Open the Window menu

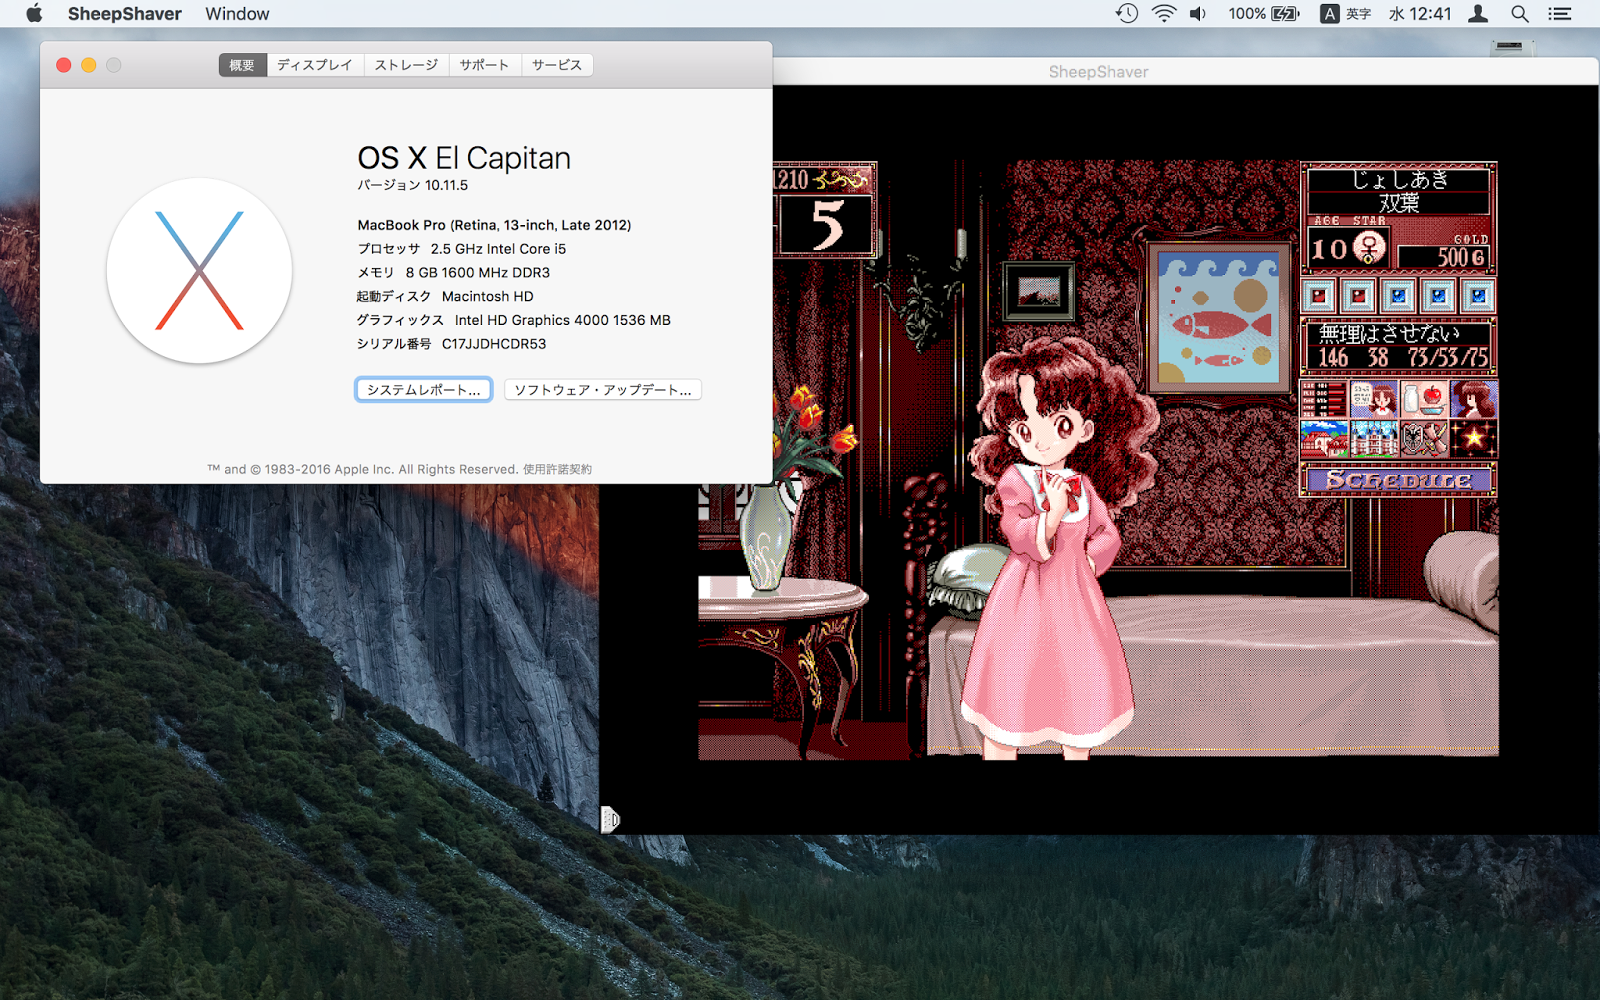[237, 14]
